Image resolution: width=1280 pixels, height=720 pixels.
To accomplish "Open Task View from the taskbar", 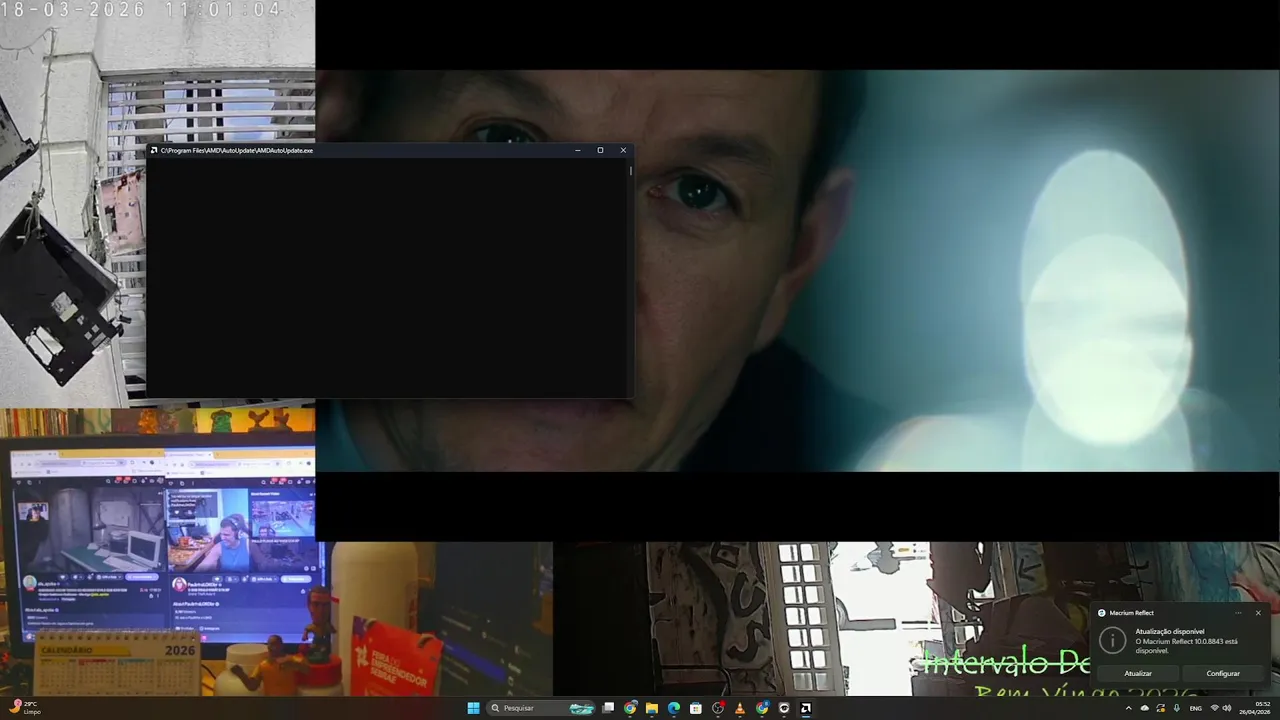I will pyautogui.click(x=608, y=708).
